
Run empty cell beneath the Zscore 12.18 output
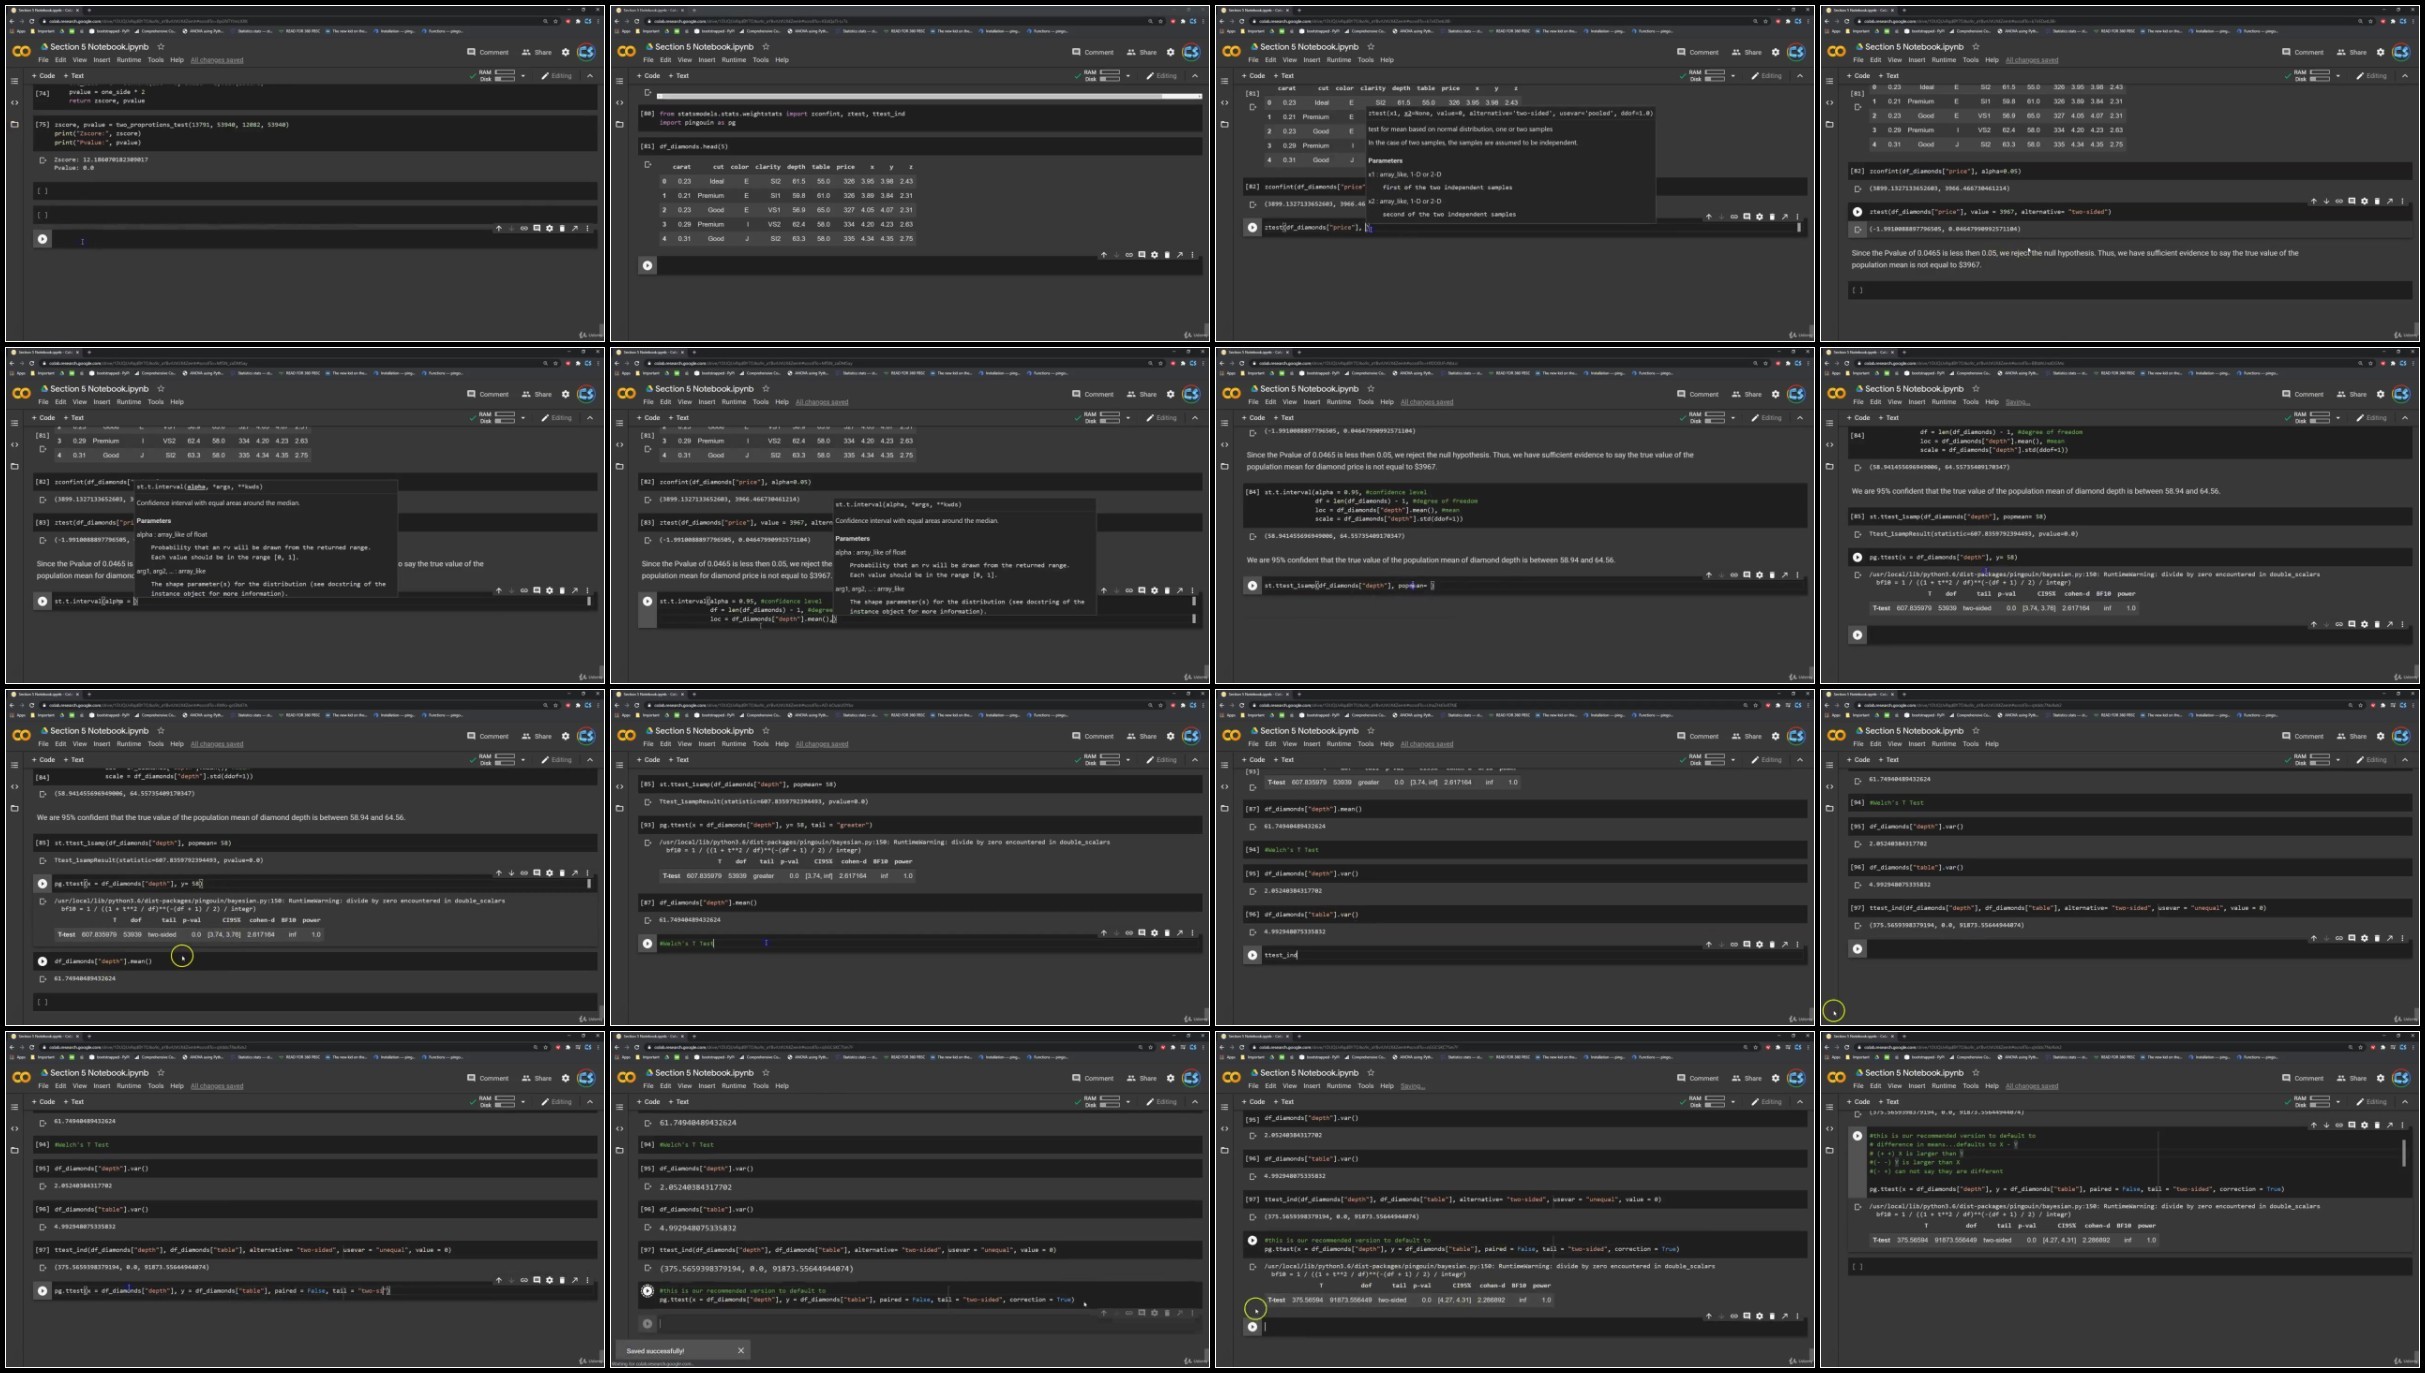click(42, 239)
